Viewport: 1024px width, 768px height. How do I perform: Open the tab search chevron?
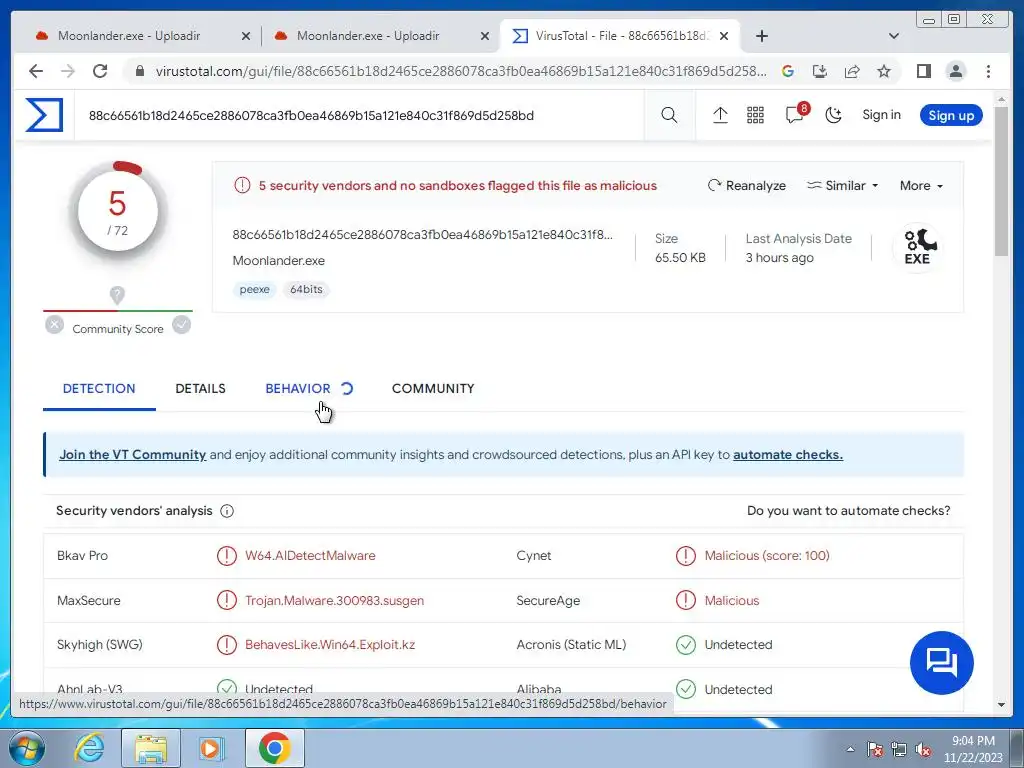coord(894,36)
